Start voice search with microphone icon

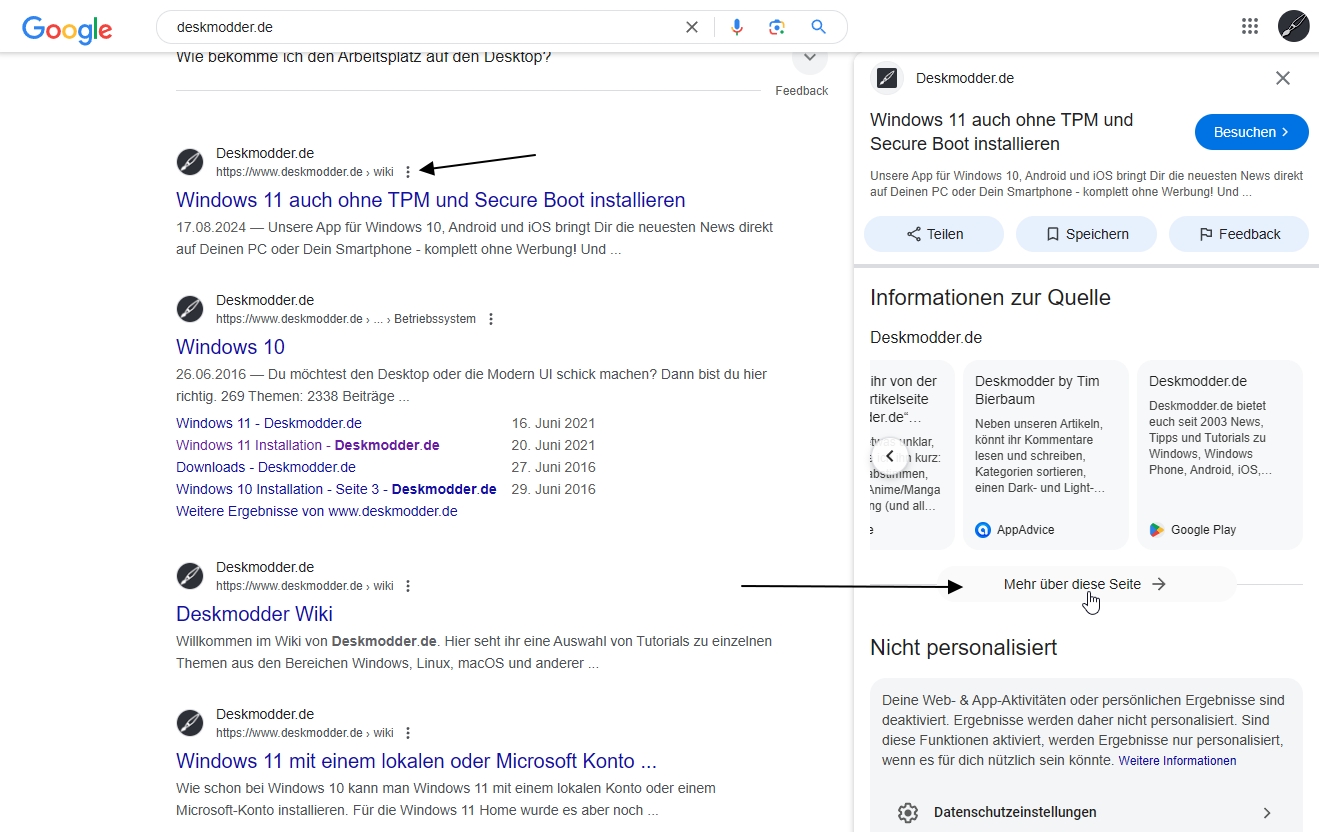coord(737,27)
